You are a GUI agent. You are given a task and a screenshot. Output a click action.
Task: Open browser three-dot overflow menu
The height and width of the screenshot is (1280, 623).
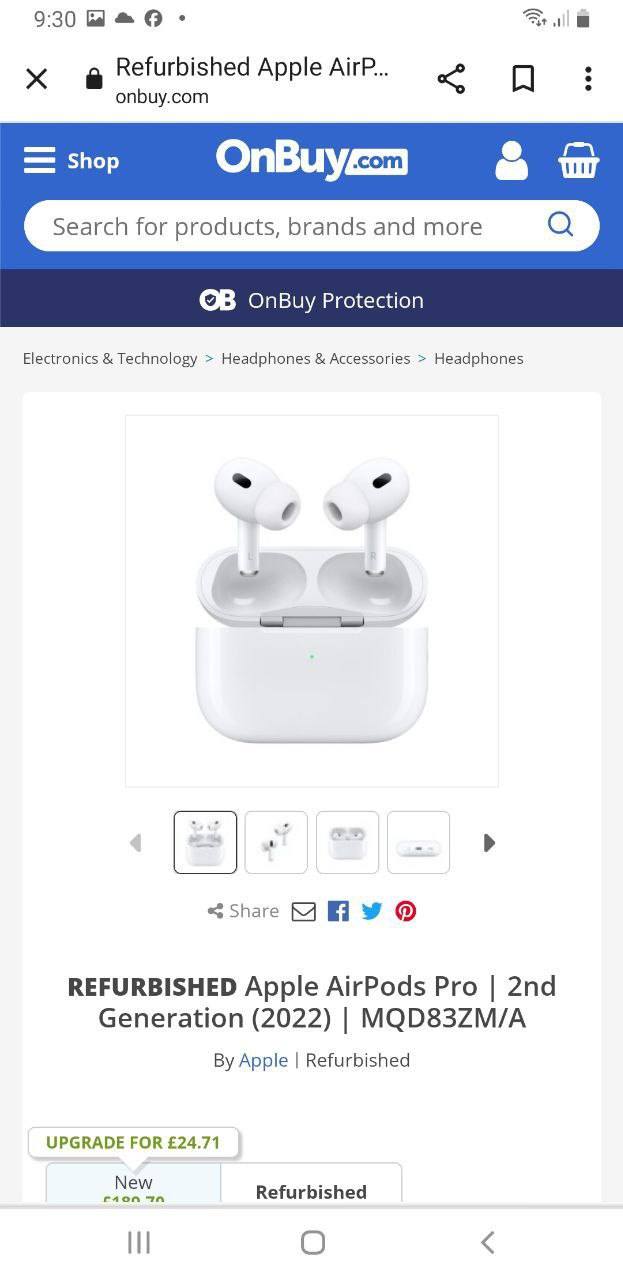(588, 79)
